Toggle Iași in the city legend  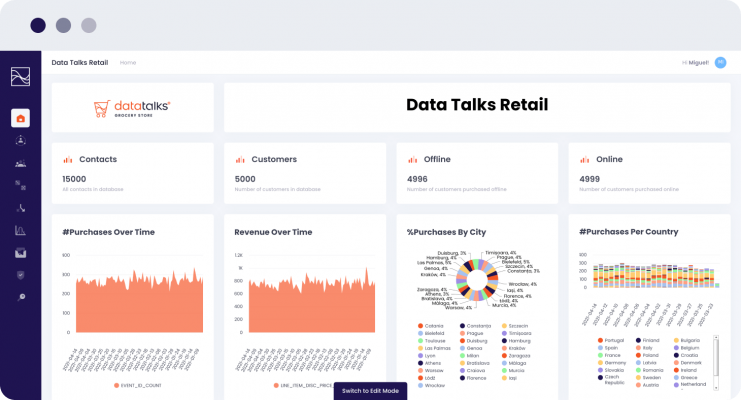(x=509, y=378)
